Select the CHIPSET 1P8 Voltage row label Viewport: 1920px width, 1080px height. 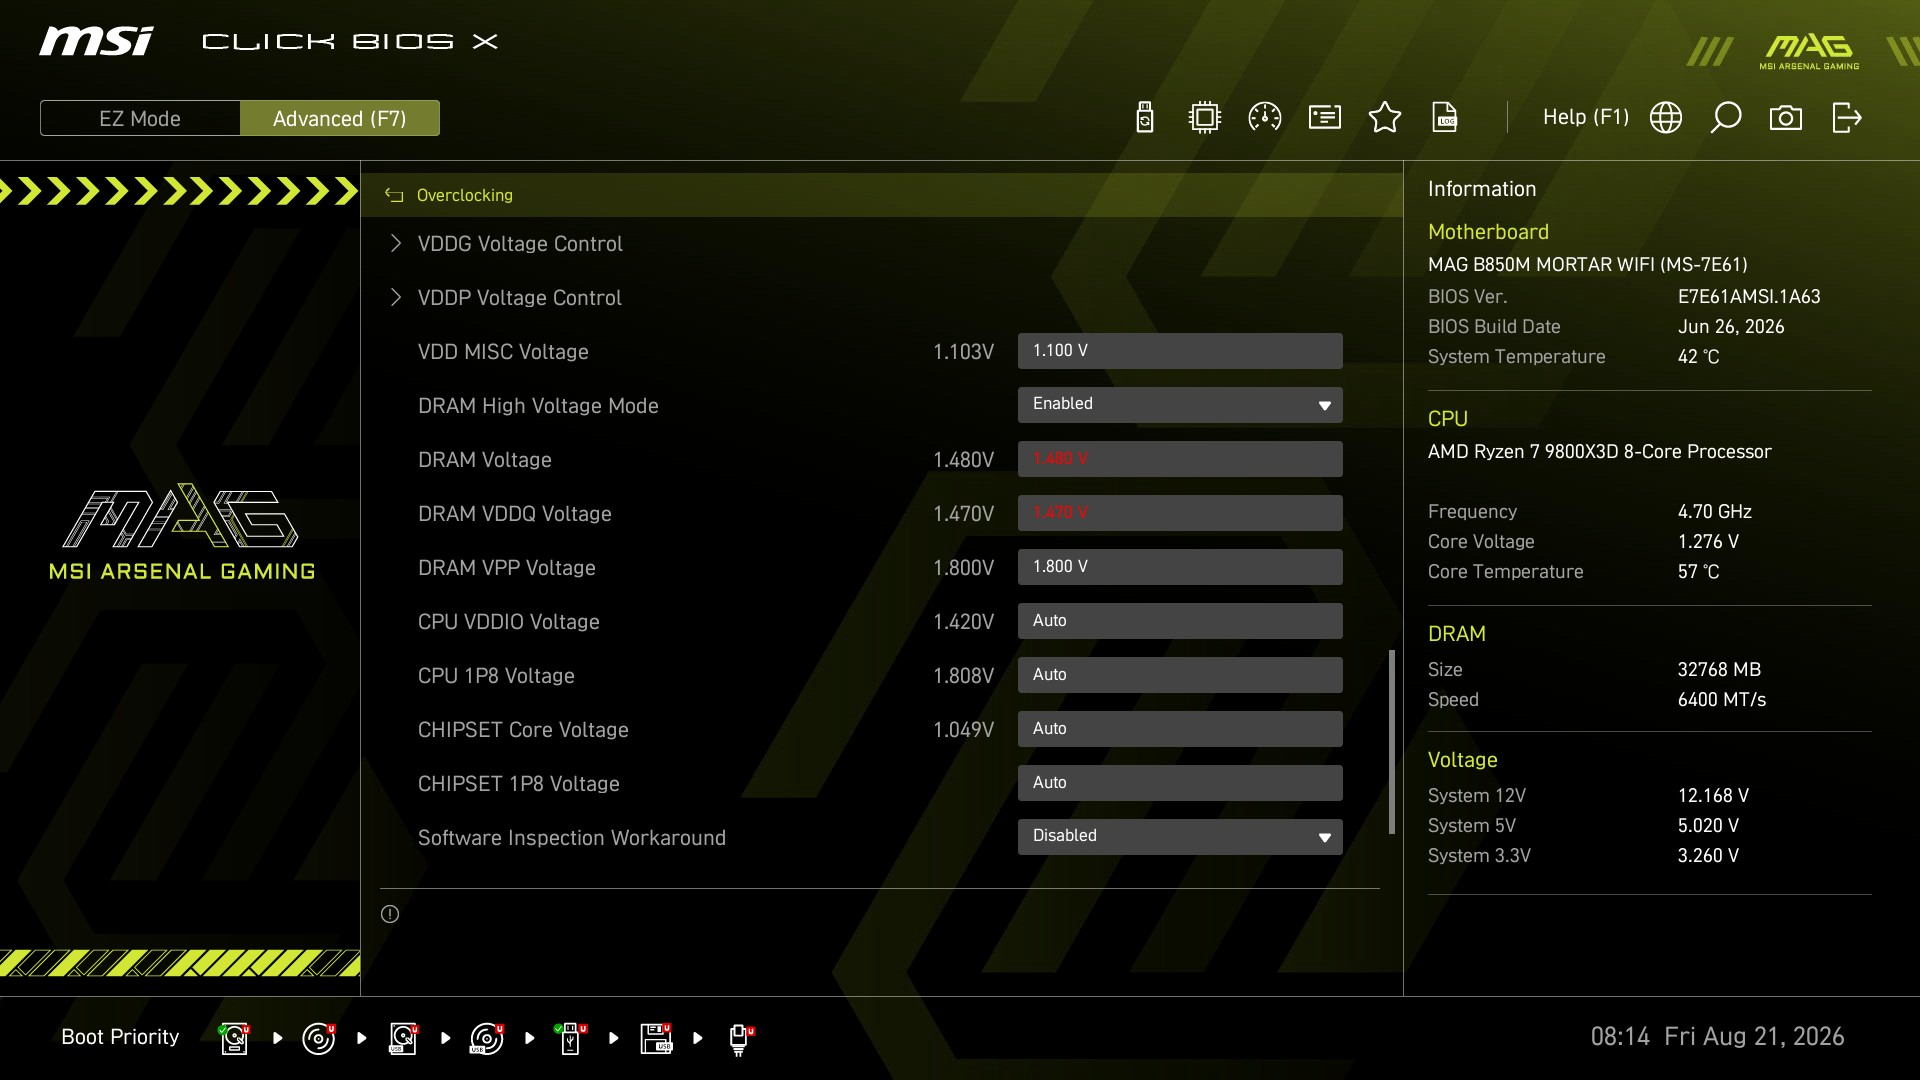(x=519, y=784)
